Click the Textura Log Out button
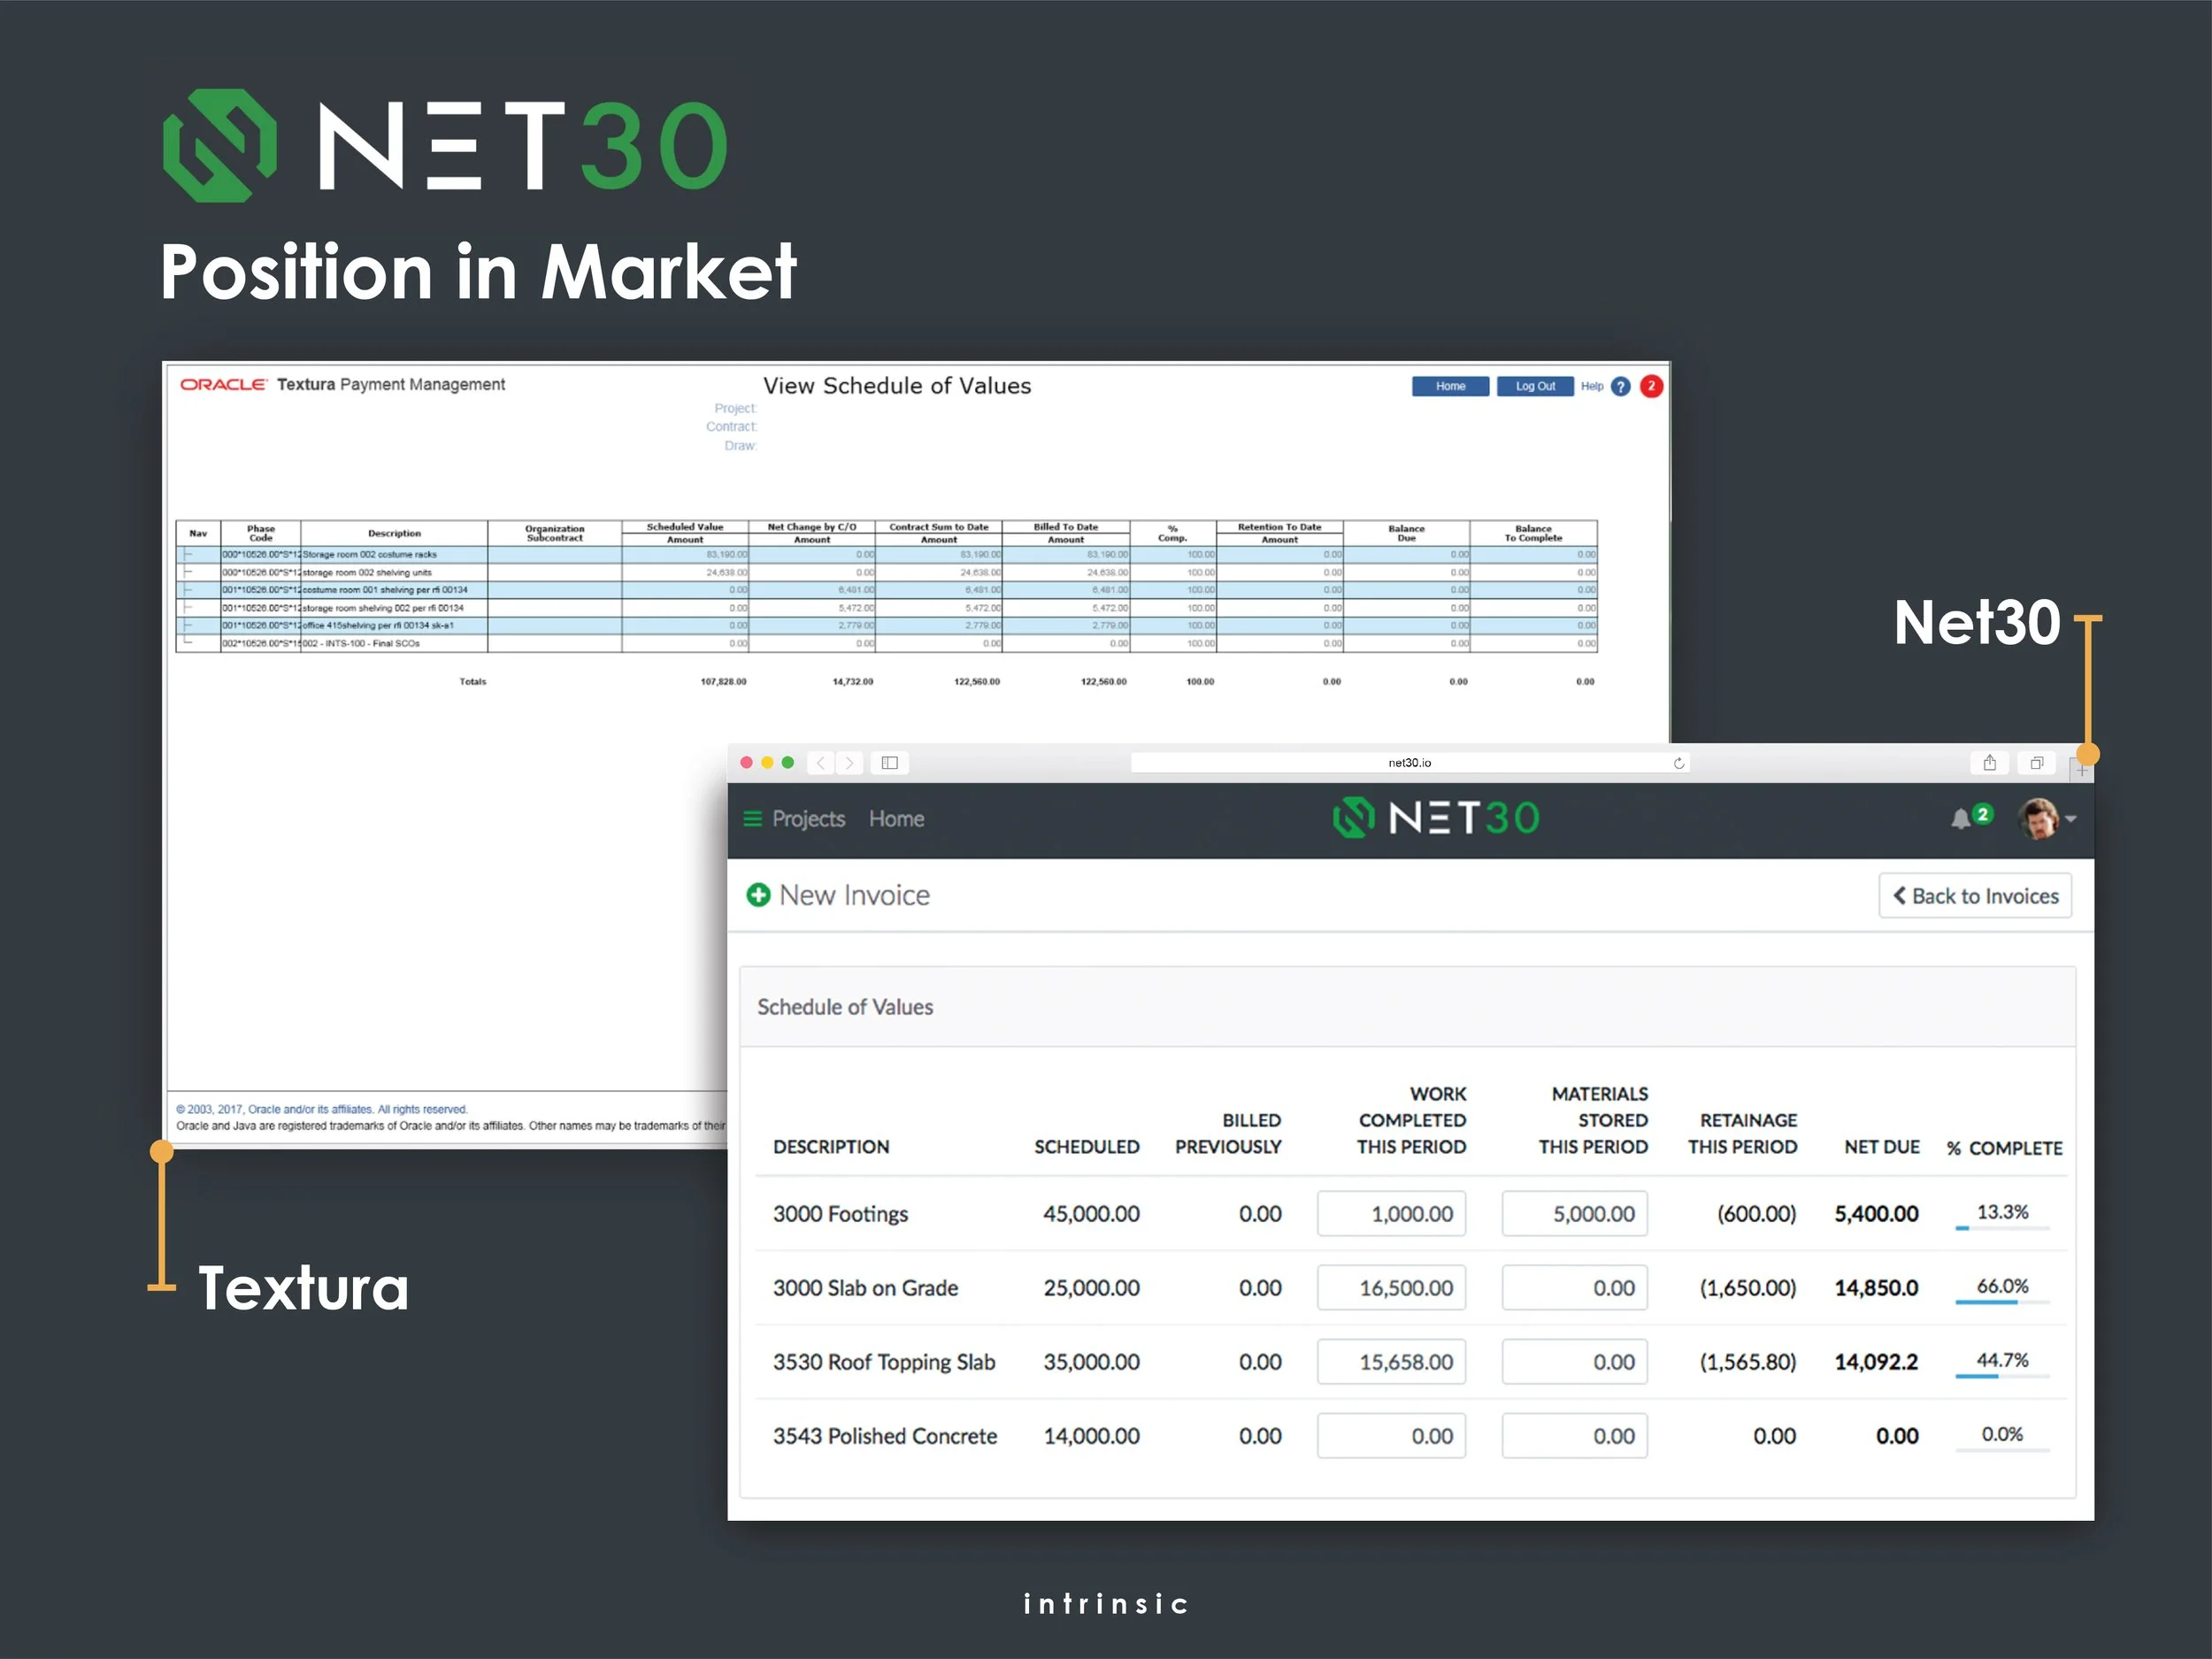This screenshot has height=1659, width=2212. pos(1534,387)
